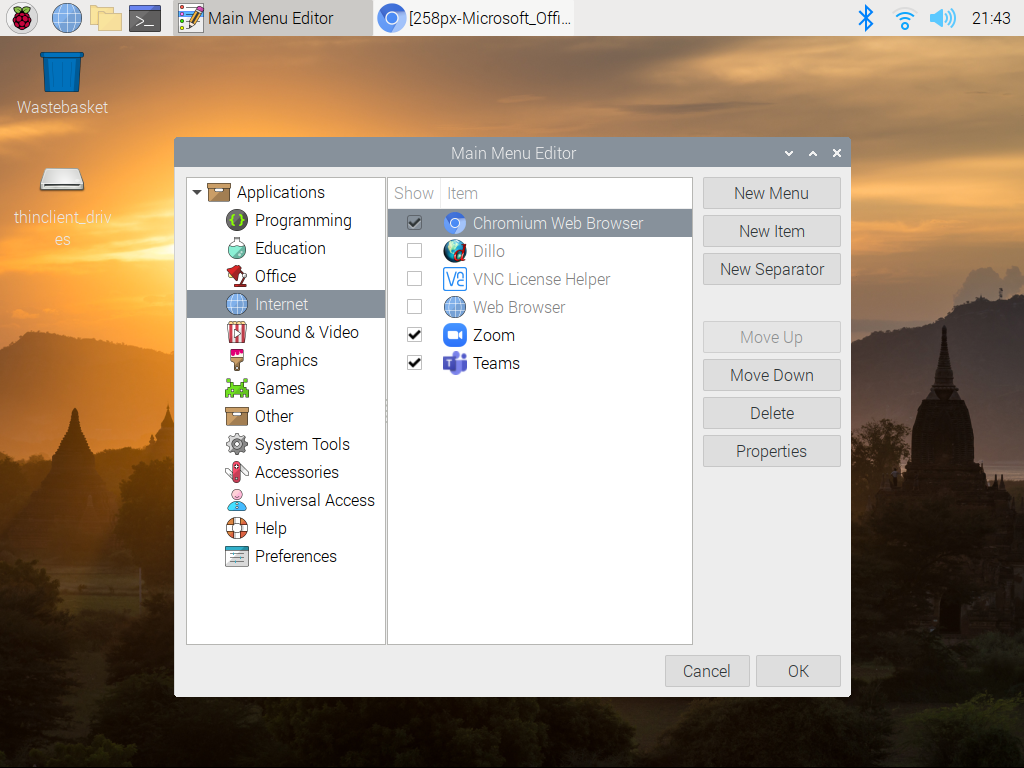The image size is (1024, 768).
Task: Click the Universal Access person icon
Action: point(236,500)
